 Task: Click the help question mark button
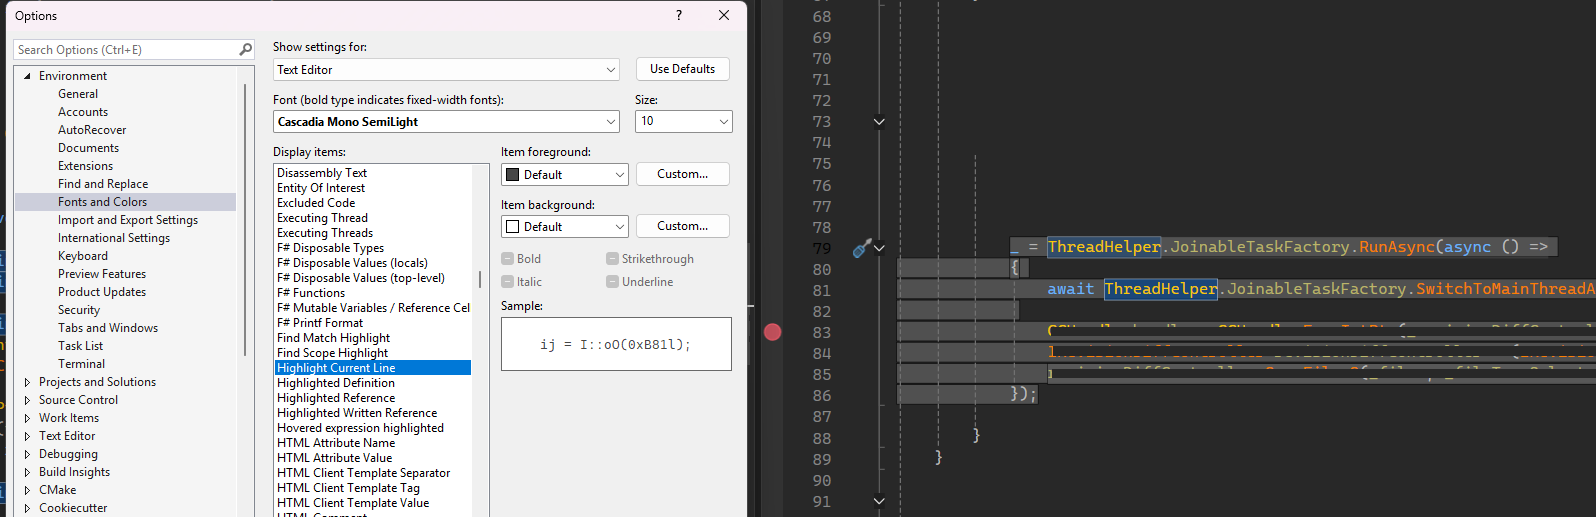click(679, 15)
